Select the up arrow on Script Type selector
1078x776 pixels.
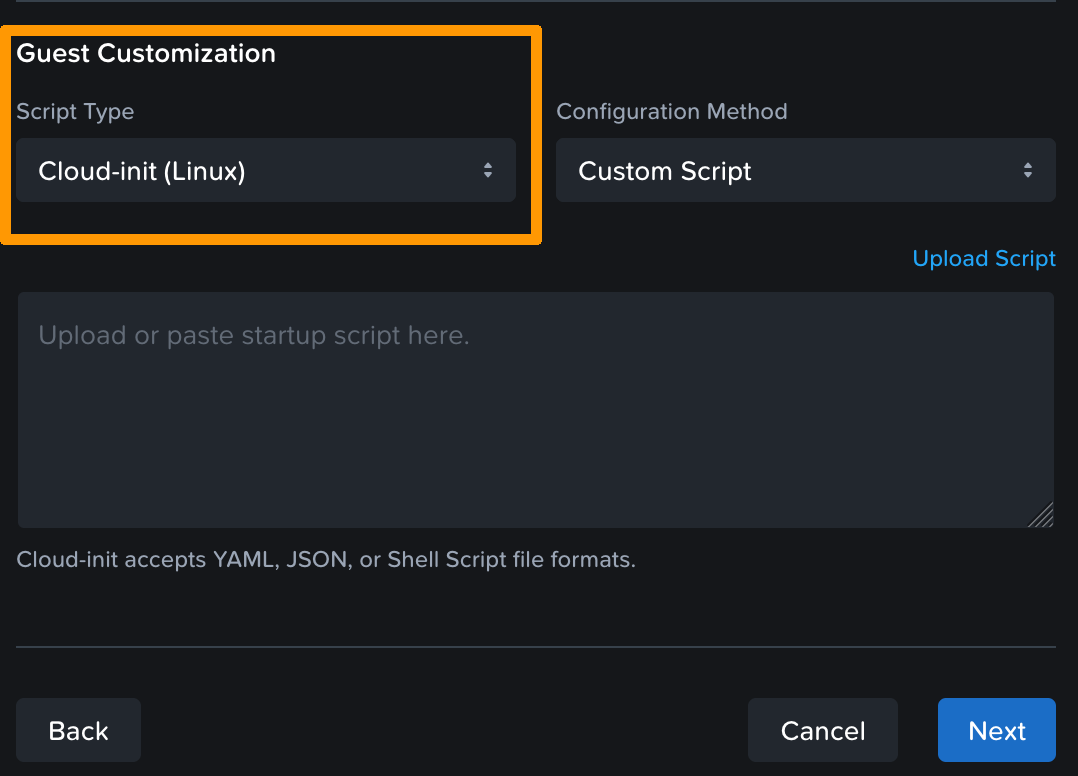pyautogui.click(x=488, y=165)
